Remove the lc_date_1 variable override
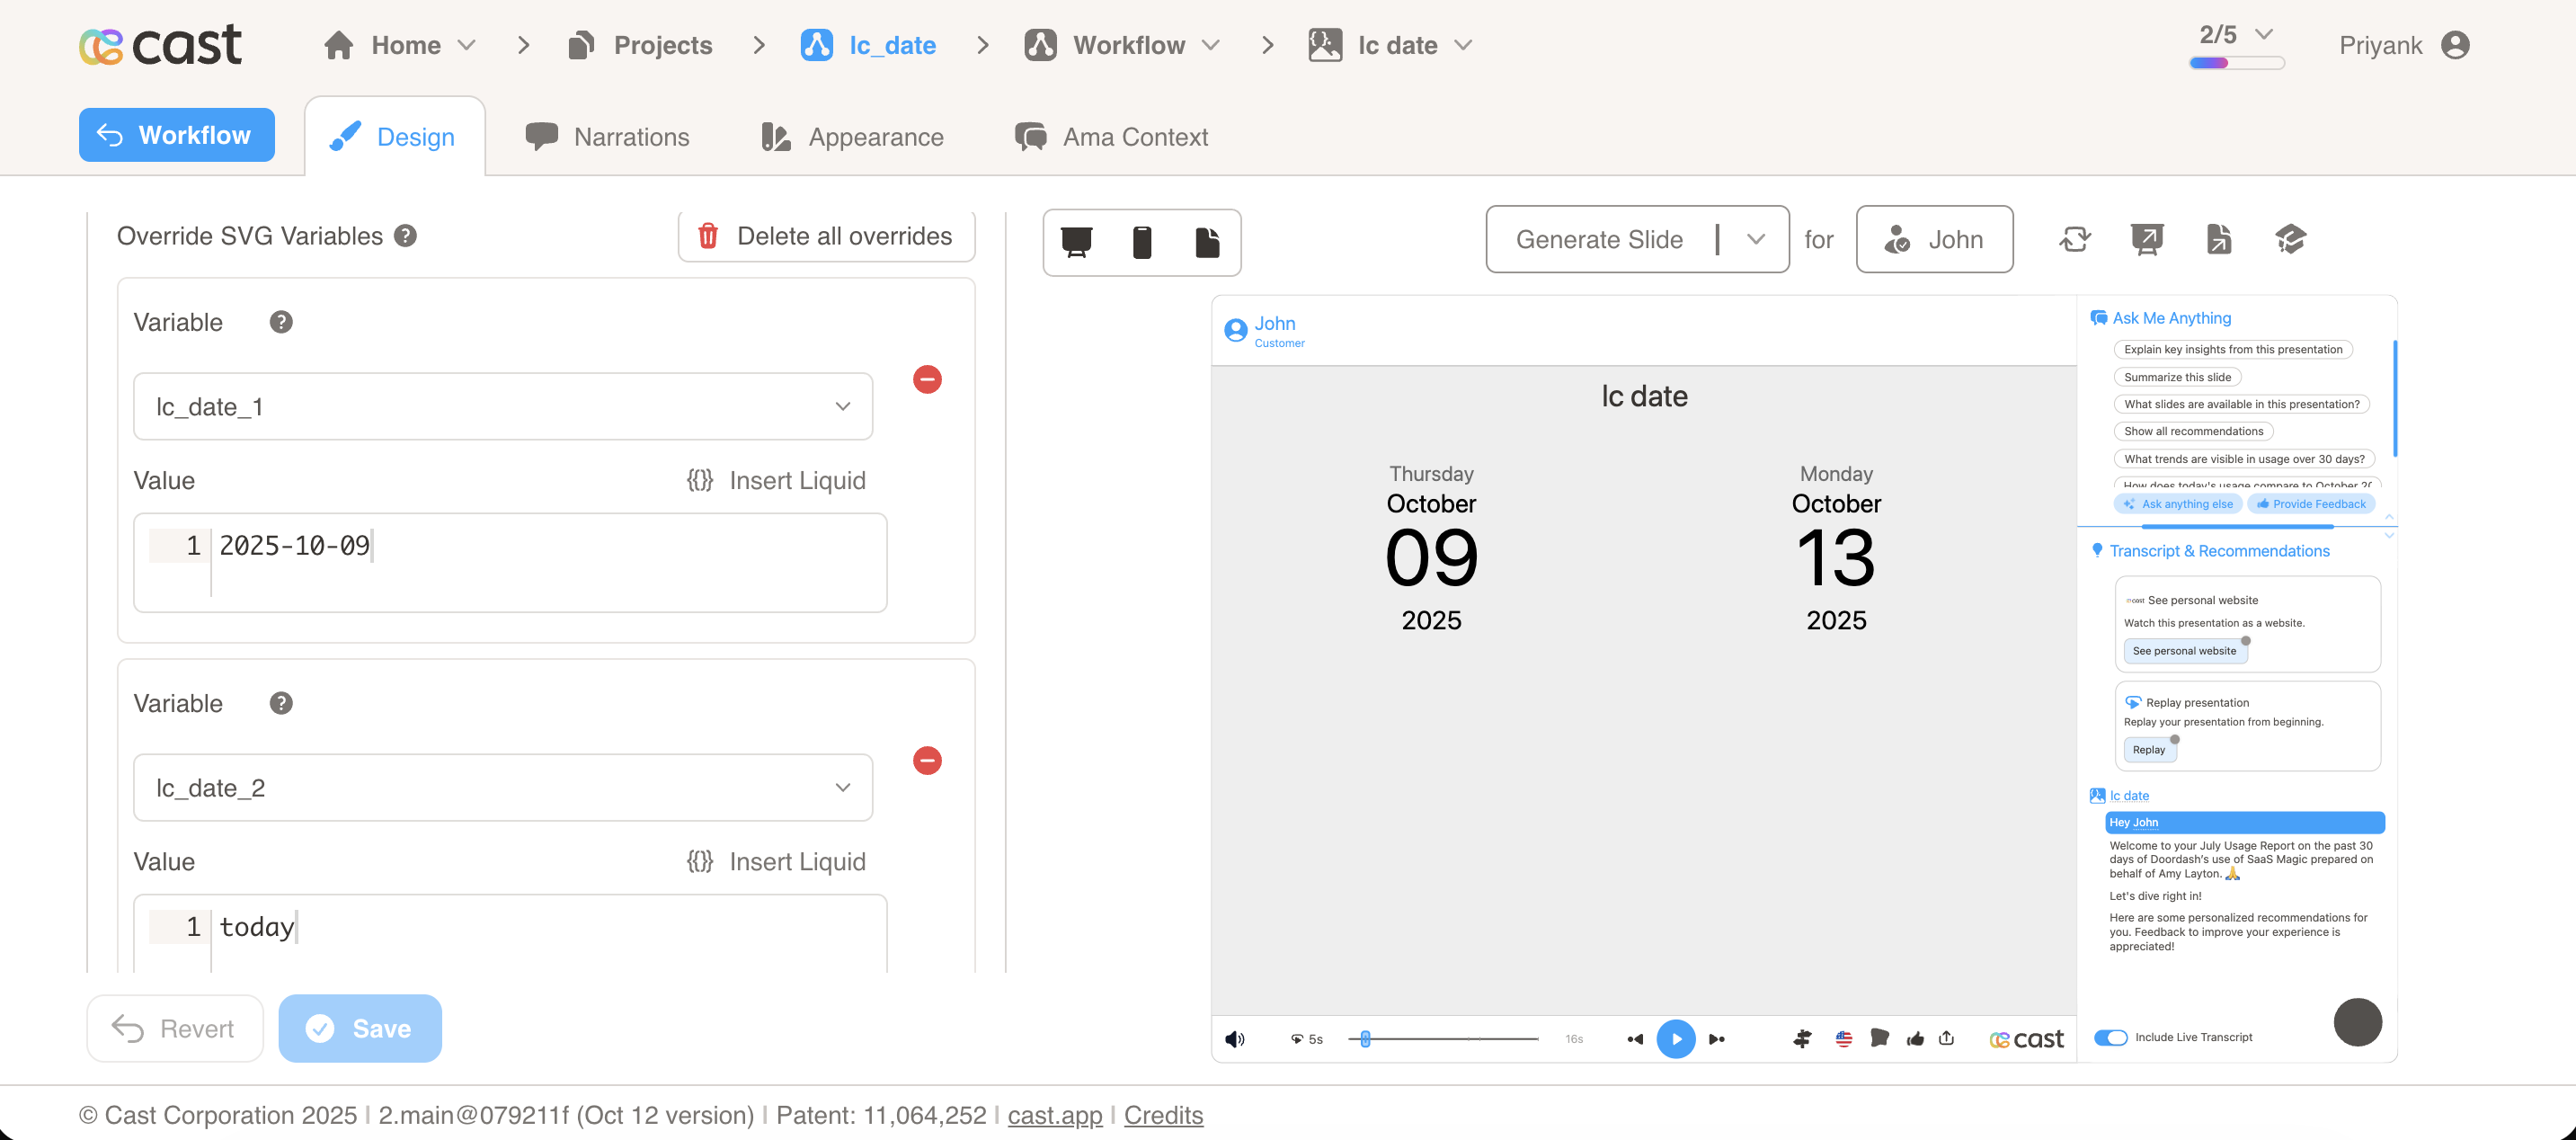2576x1140 pixels. pyautogui.click(x=927, y=379)
